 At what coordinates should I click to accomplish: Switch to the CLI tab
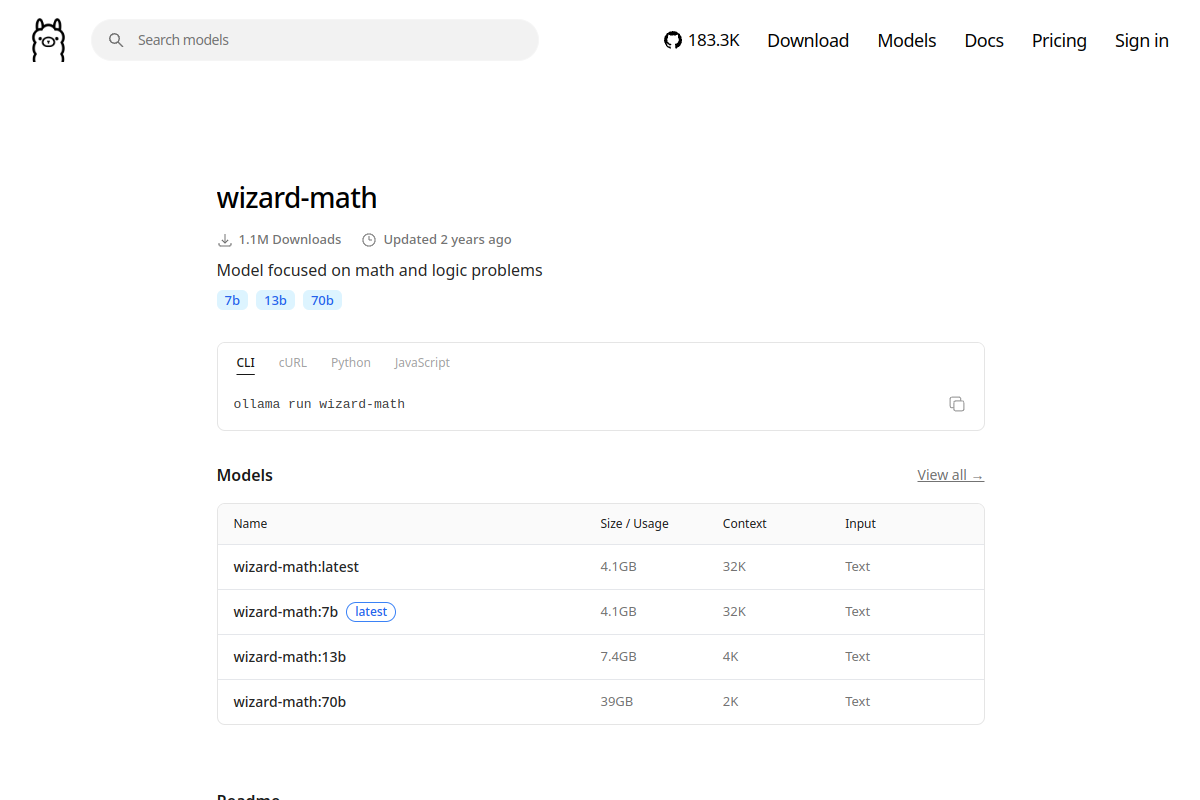(246, 363)
